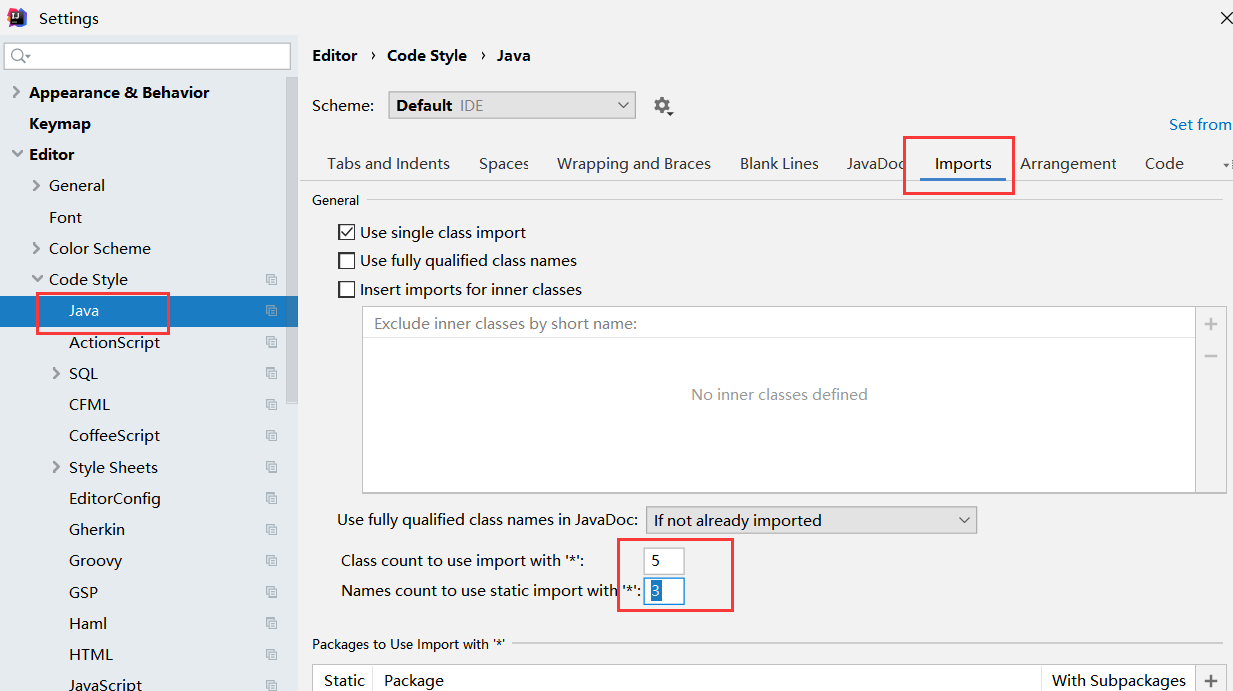Click the search magnifier icon in settings
The height and width of the screenshot is (691, 1233).
coord(20,56)
